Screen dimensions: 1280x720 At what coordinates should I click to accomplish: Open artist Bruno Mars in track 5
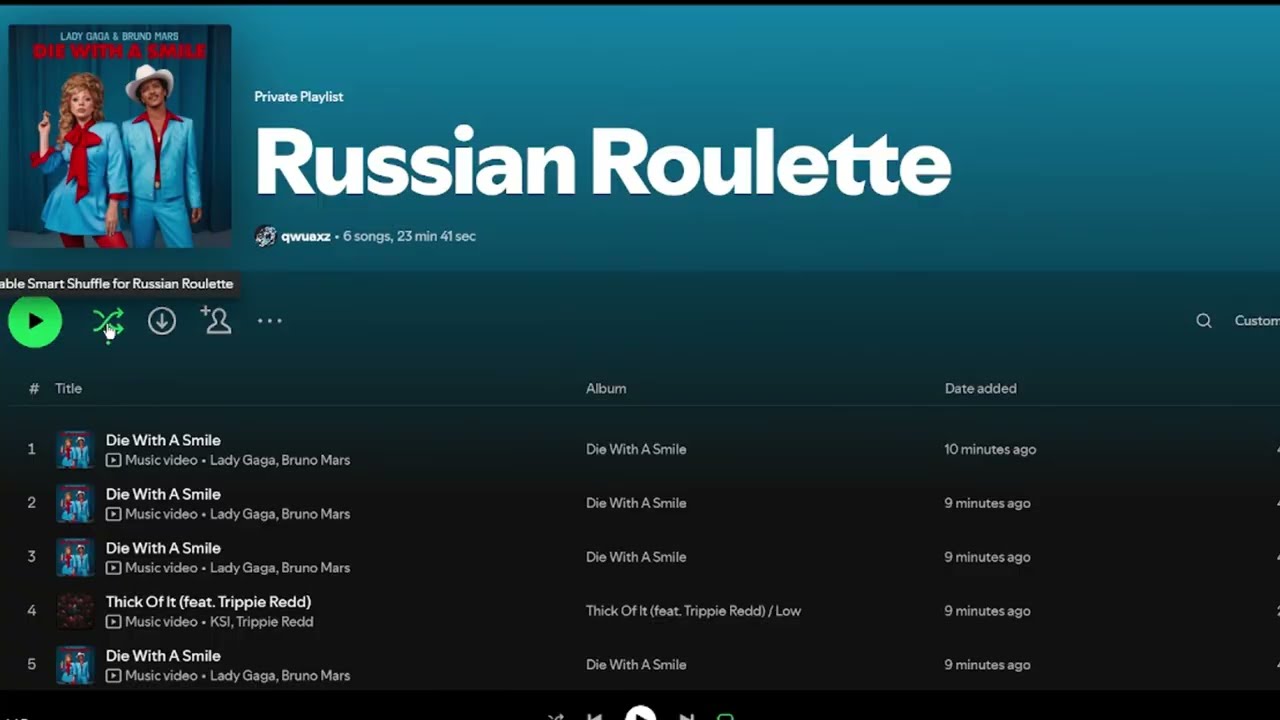pos(315,676)
